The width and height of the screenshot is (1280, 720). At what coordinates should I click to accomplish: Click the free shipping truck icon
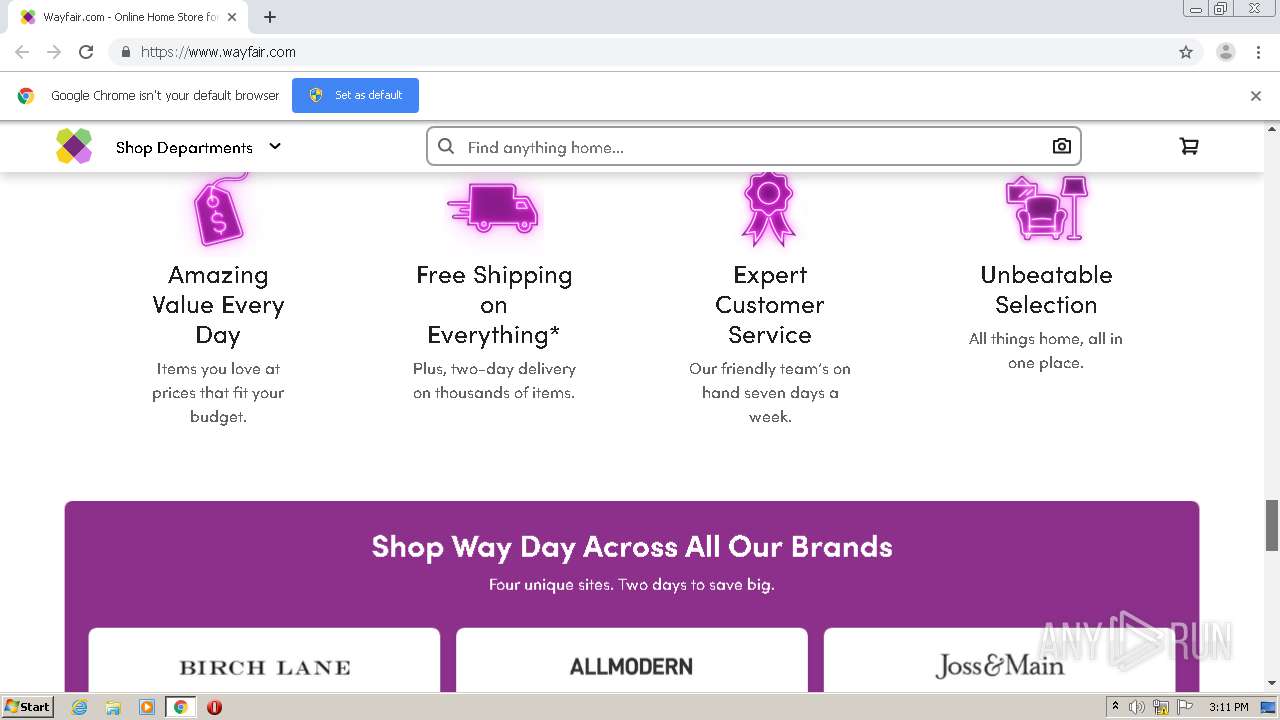[x=493, y=208]
